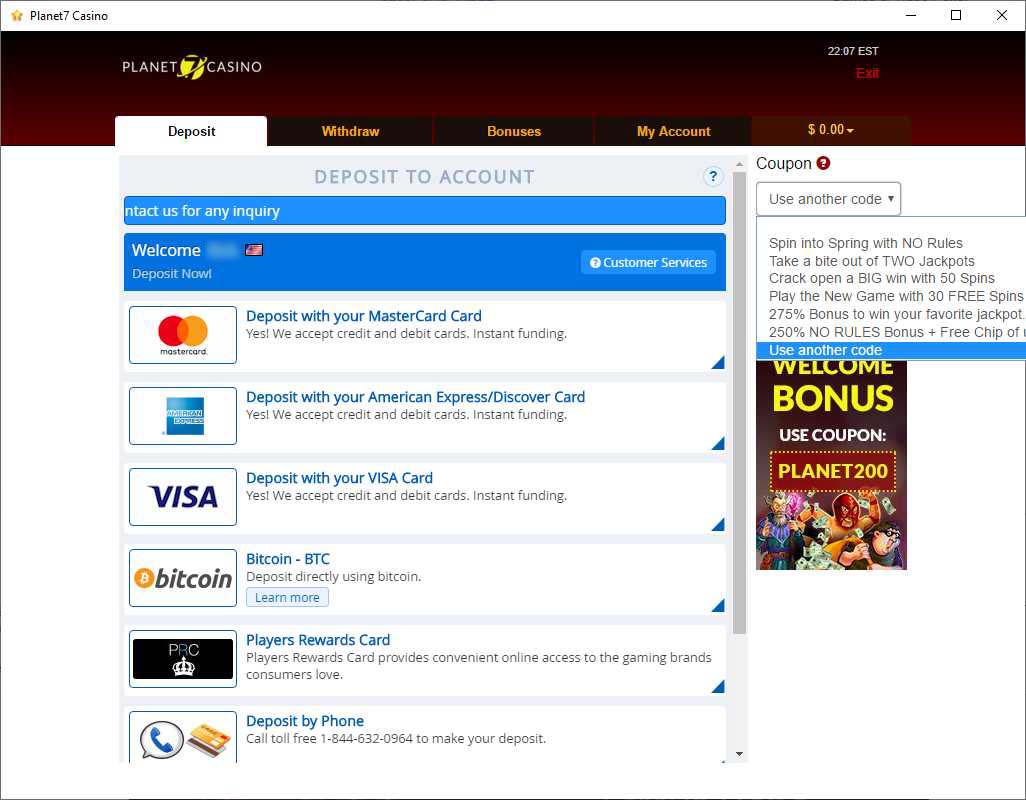Click the American Express logo

183,416
